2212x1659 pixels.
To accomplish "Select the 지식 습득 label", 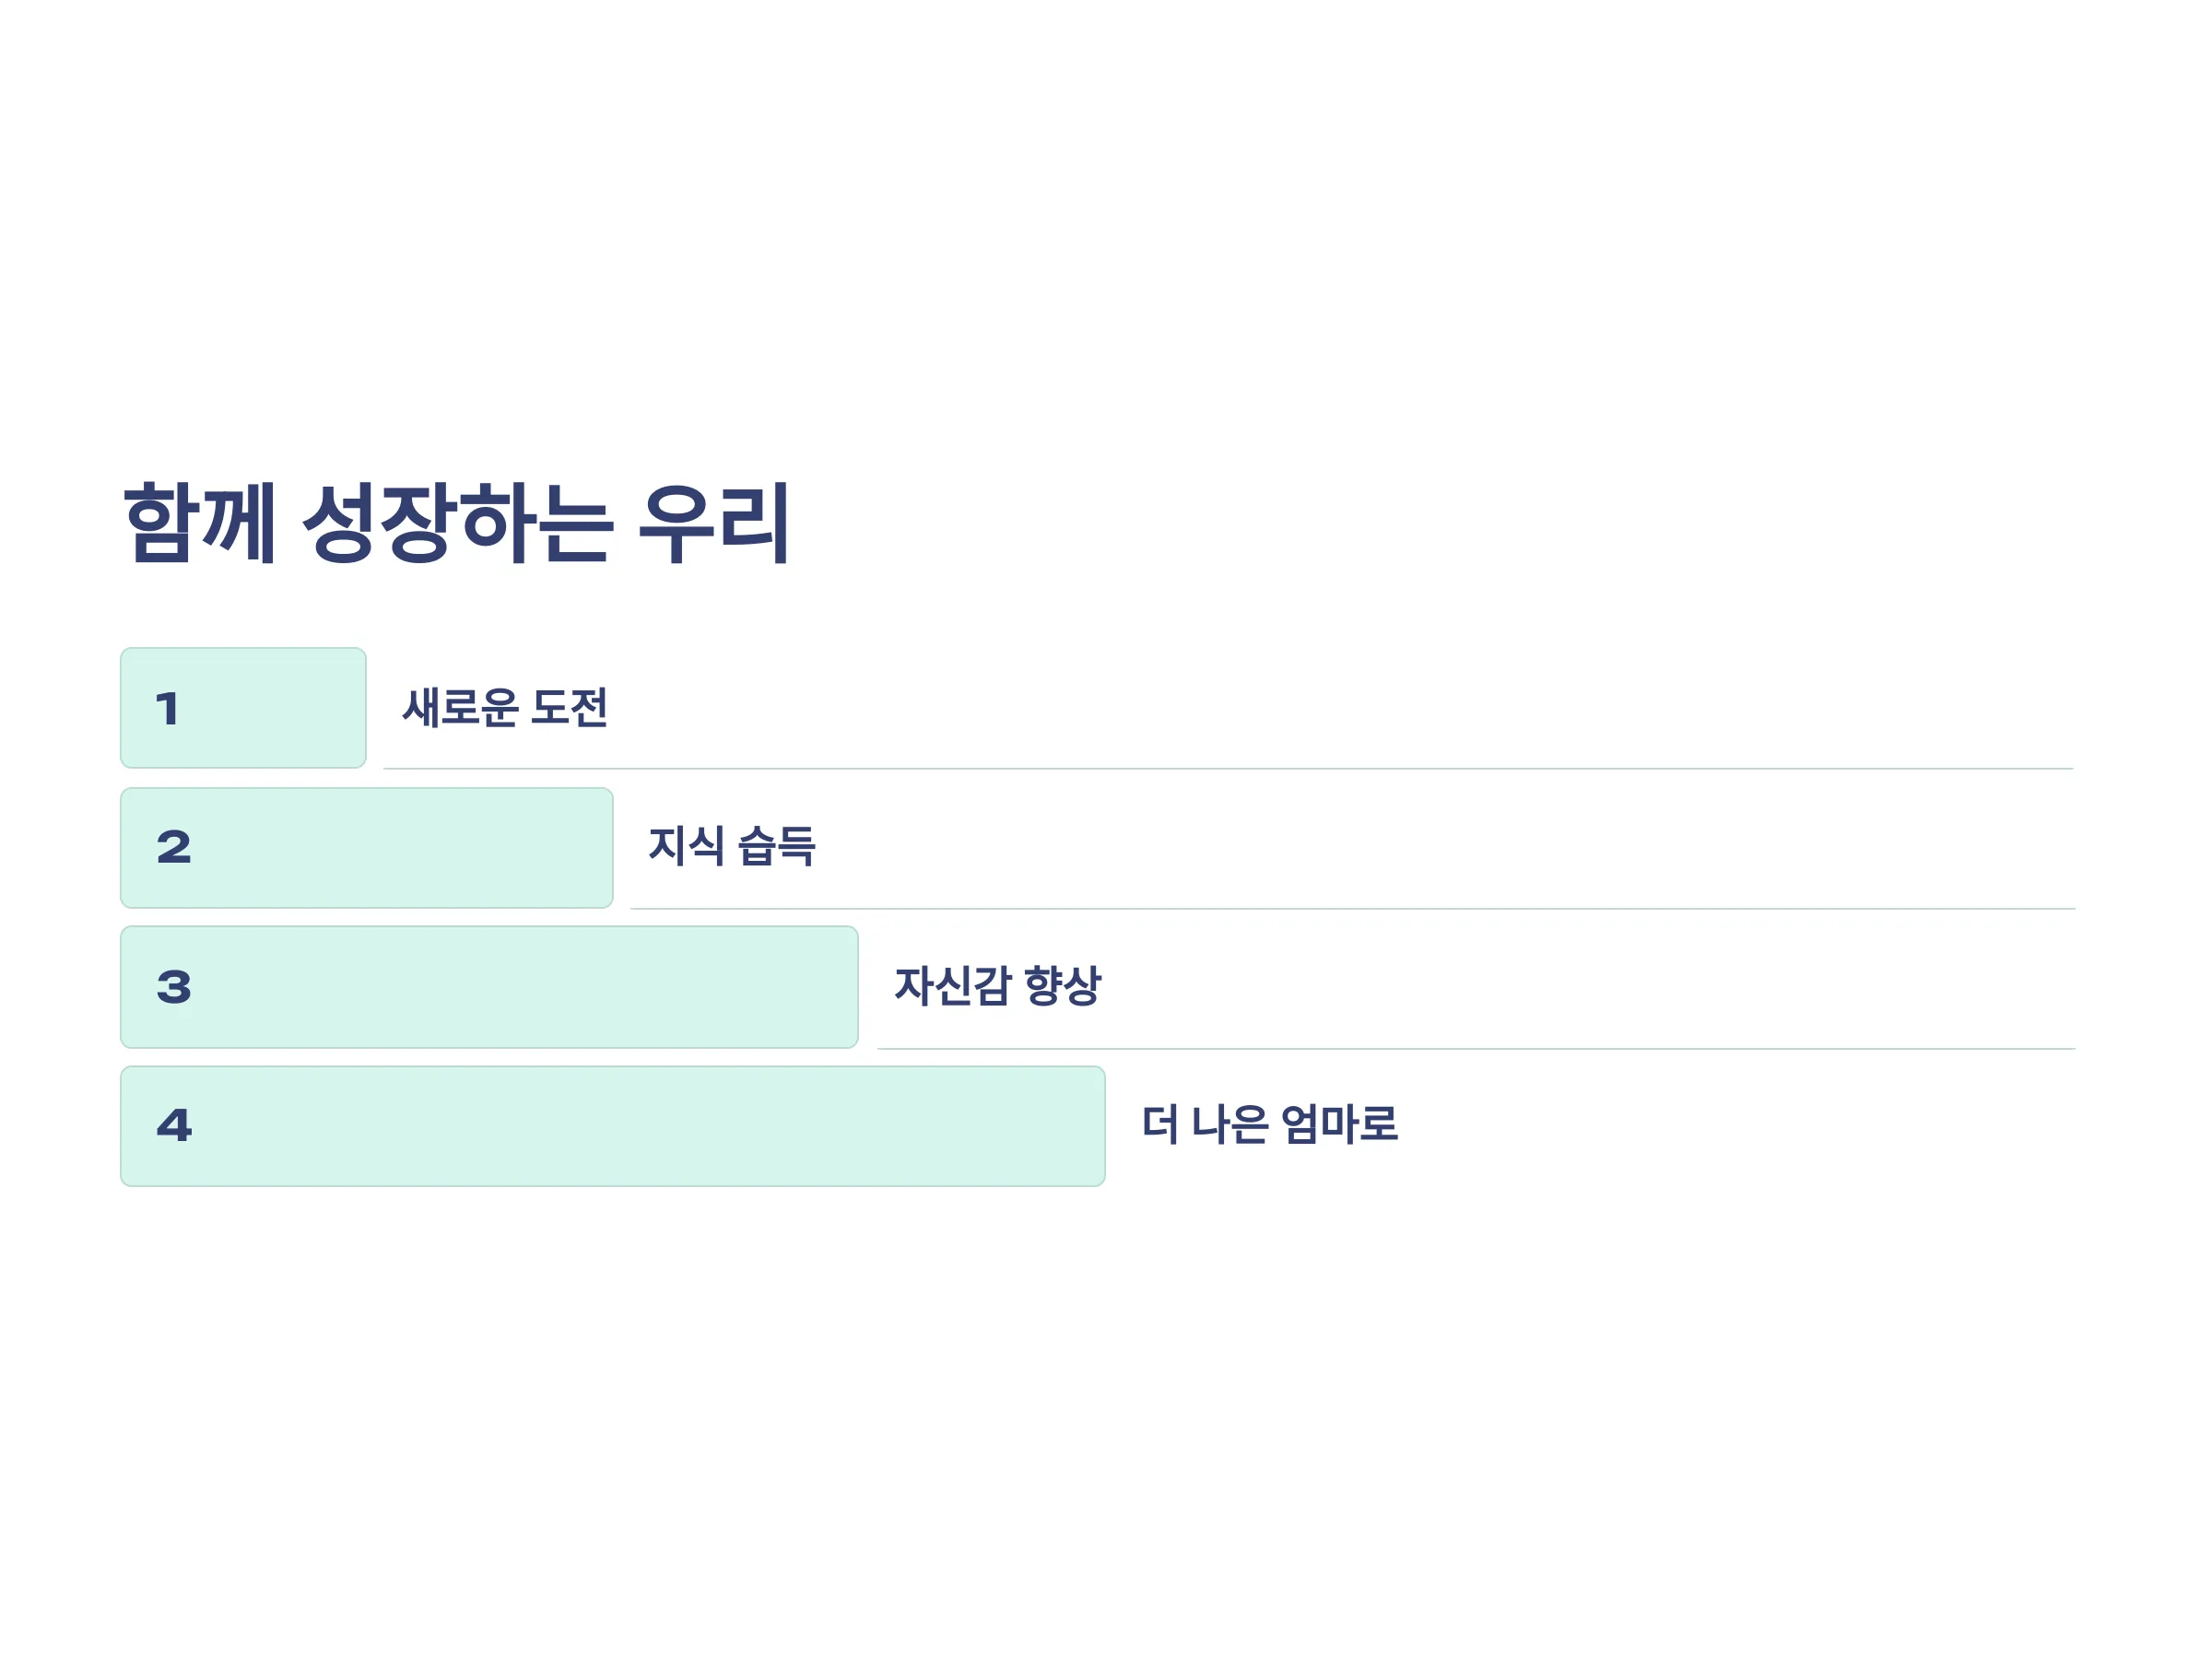I will click(x=732, y=846).
